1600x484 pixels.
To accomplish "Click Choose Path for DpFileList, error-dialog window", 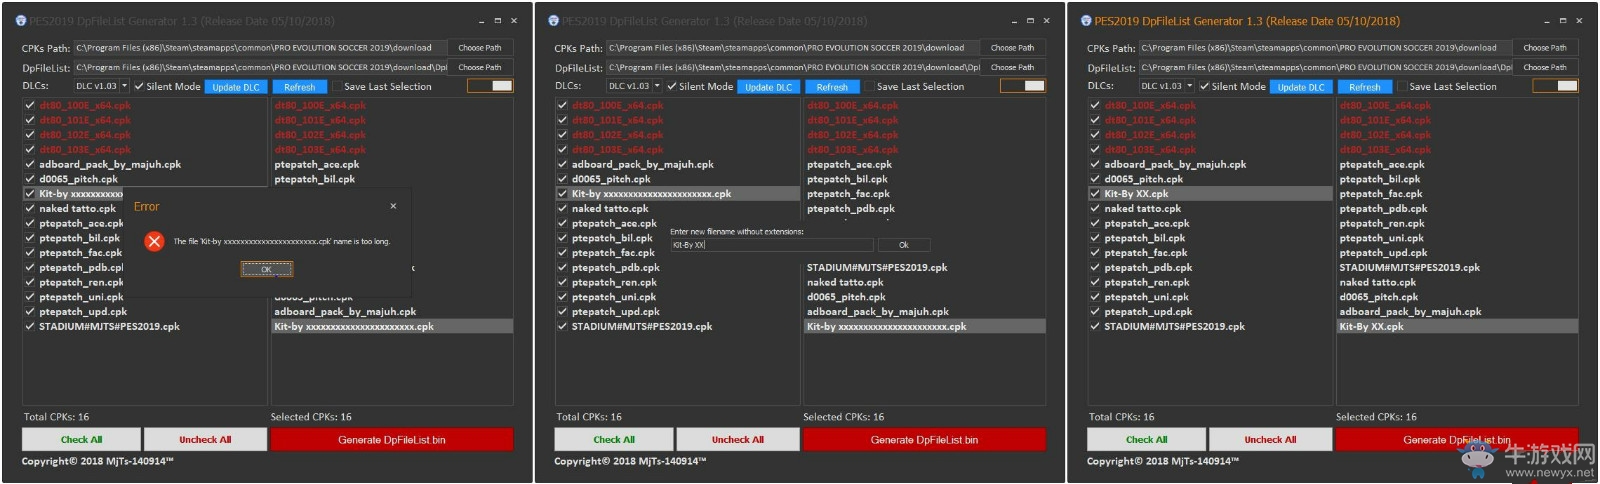I will tap(480, 67).
